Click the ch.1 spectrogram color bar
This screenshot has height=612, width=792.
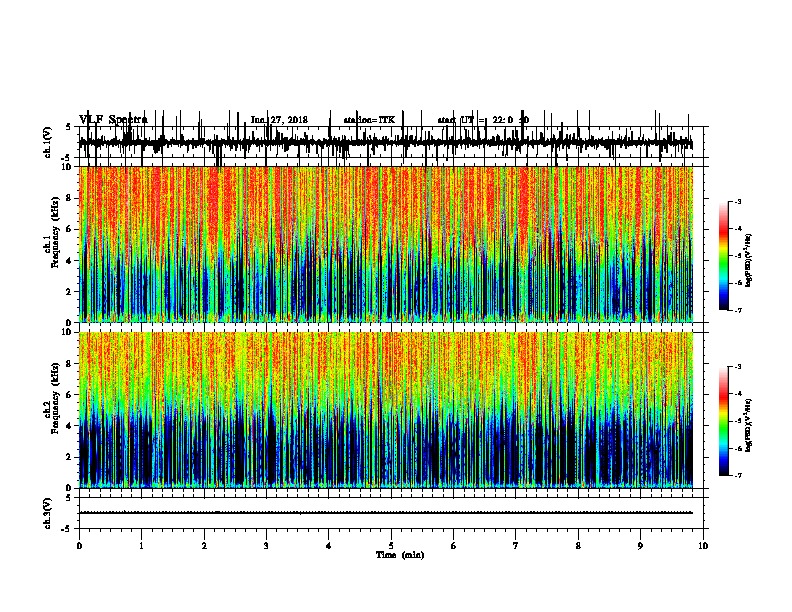724,256
